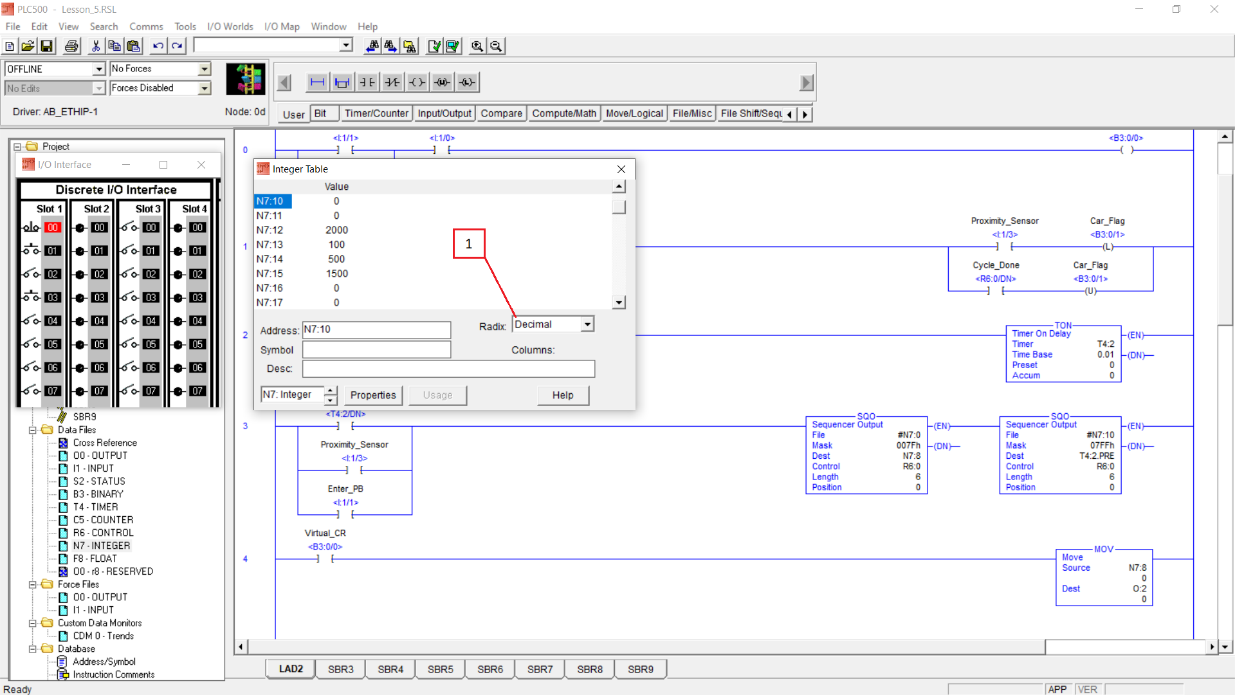This screenshot has width=1235, height=695.
Task: Click the Paste clipboard icon
Action: pyautogui.click(x=132, y=46)
